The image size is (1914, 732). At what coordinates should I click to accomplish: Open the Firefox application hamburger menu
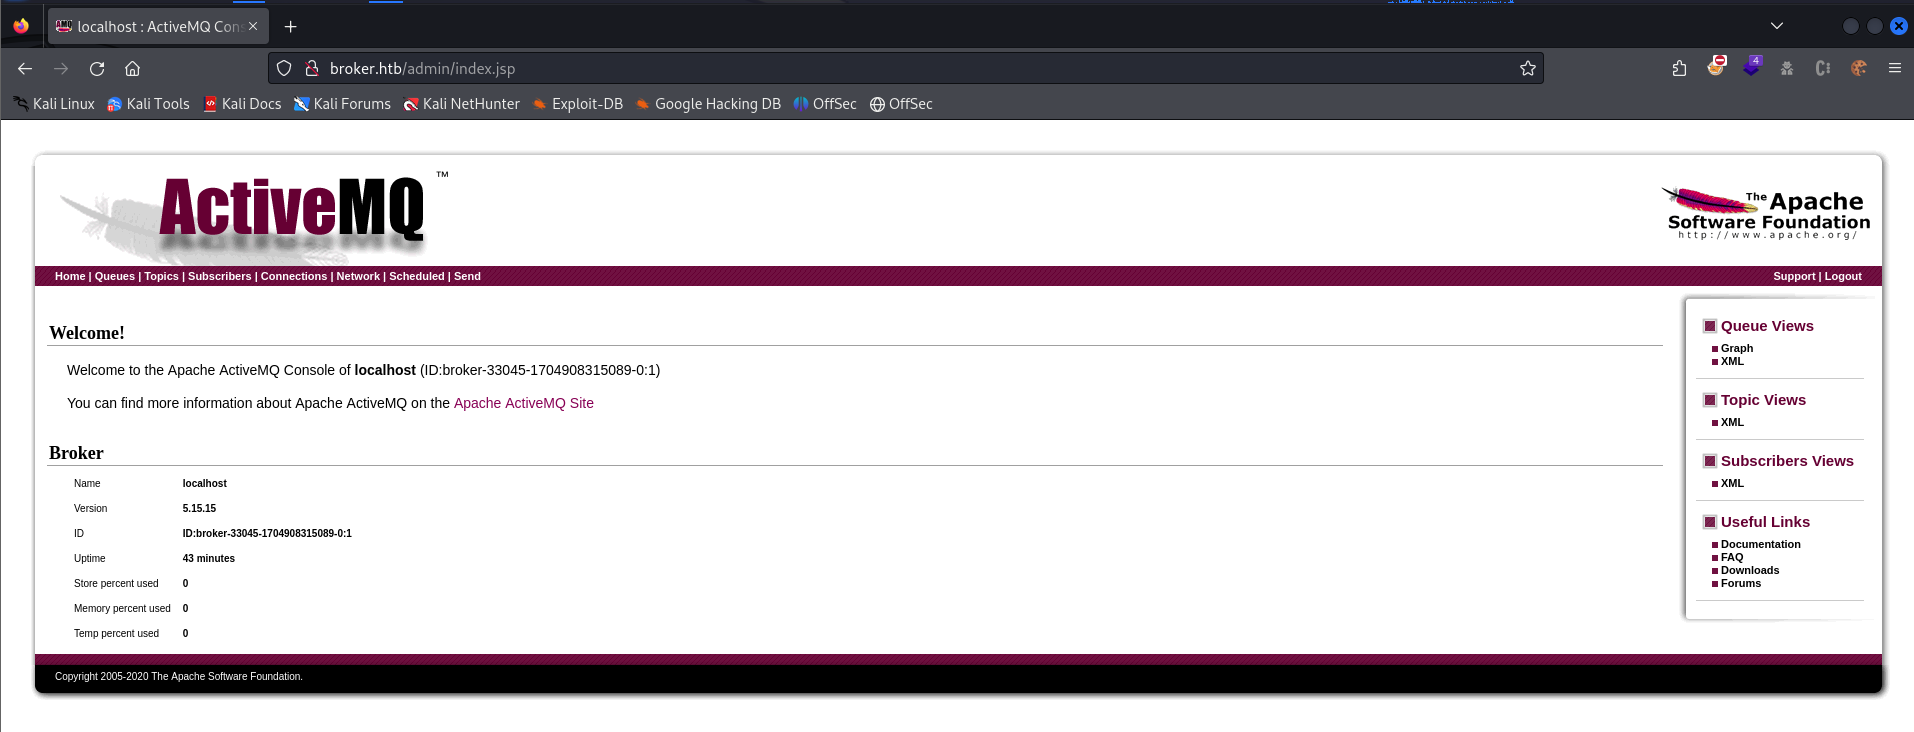(1895, 68)
